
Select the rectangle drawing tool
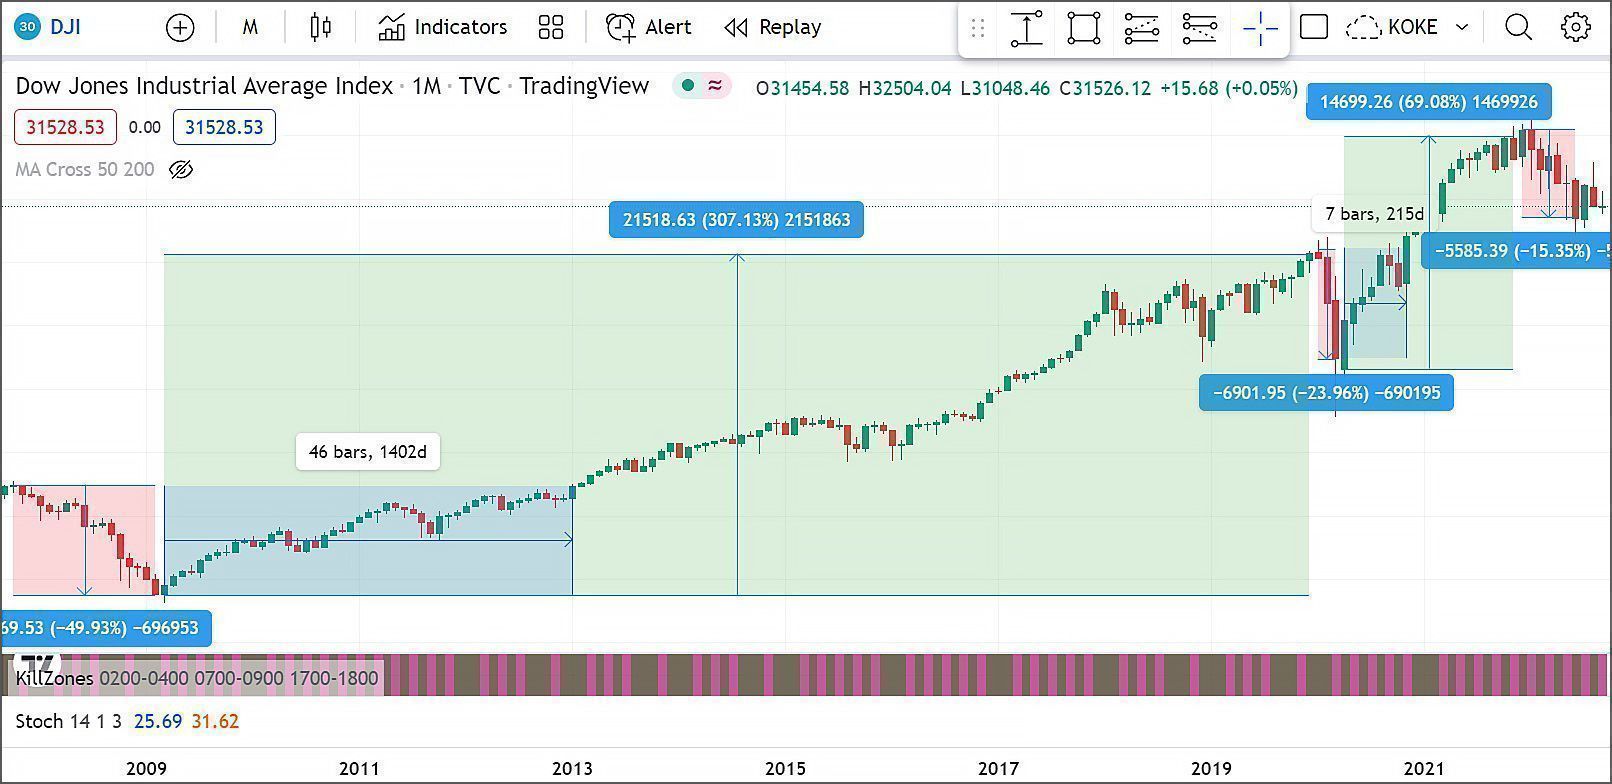1084,28
